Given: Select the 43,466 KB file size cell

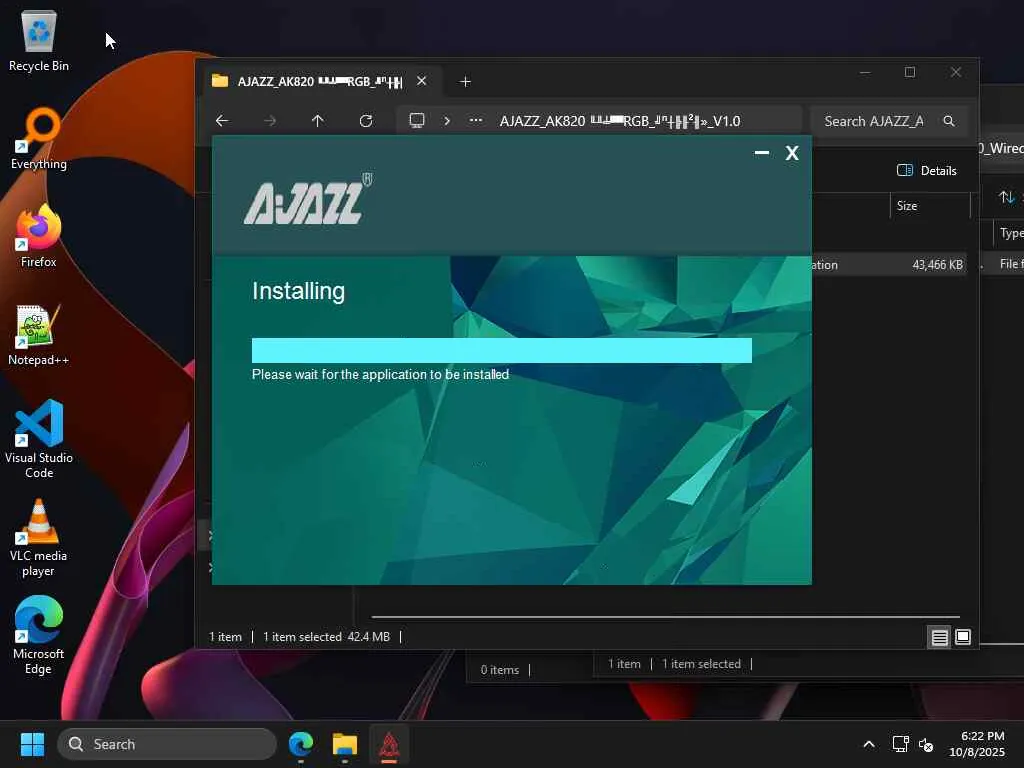Looking at the screenshot, I should coord(937,264).
